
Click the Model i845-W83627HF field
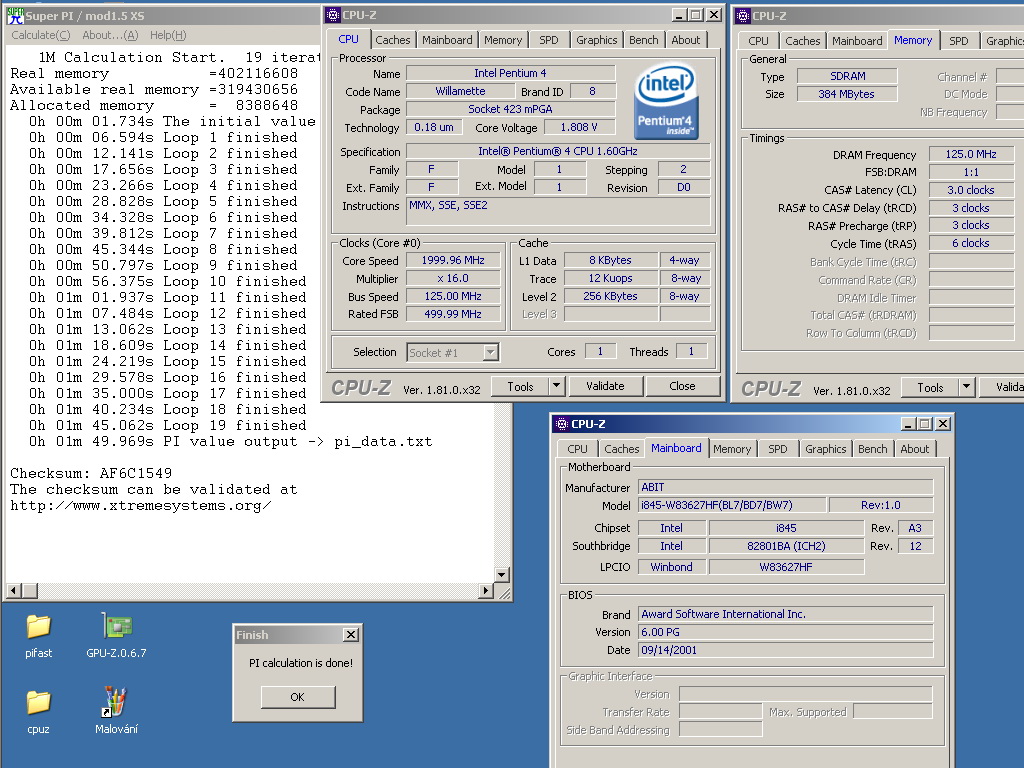(x=731, y=505)
